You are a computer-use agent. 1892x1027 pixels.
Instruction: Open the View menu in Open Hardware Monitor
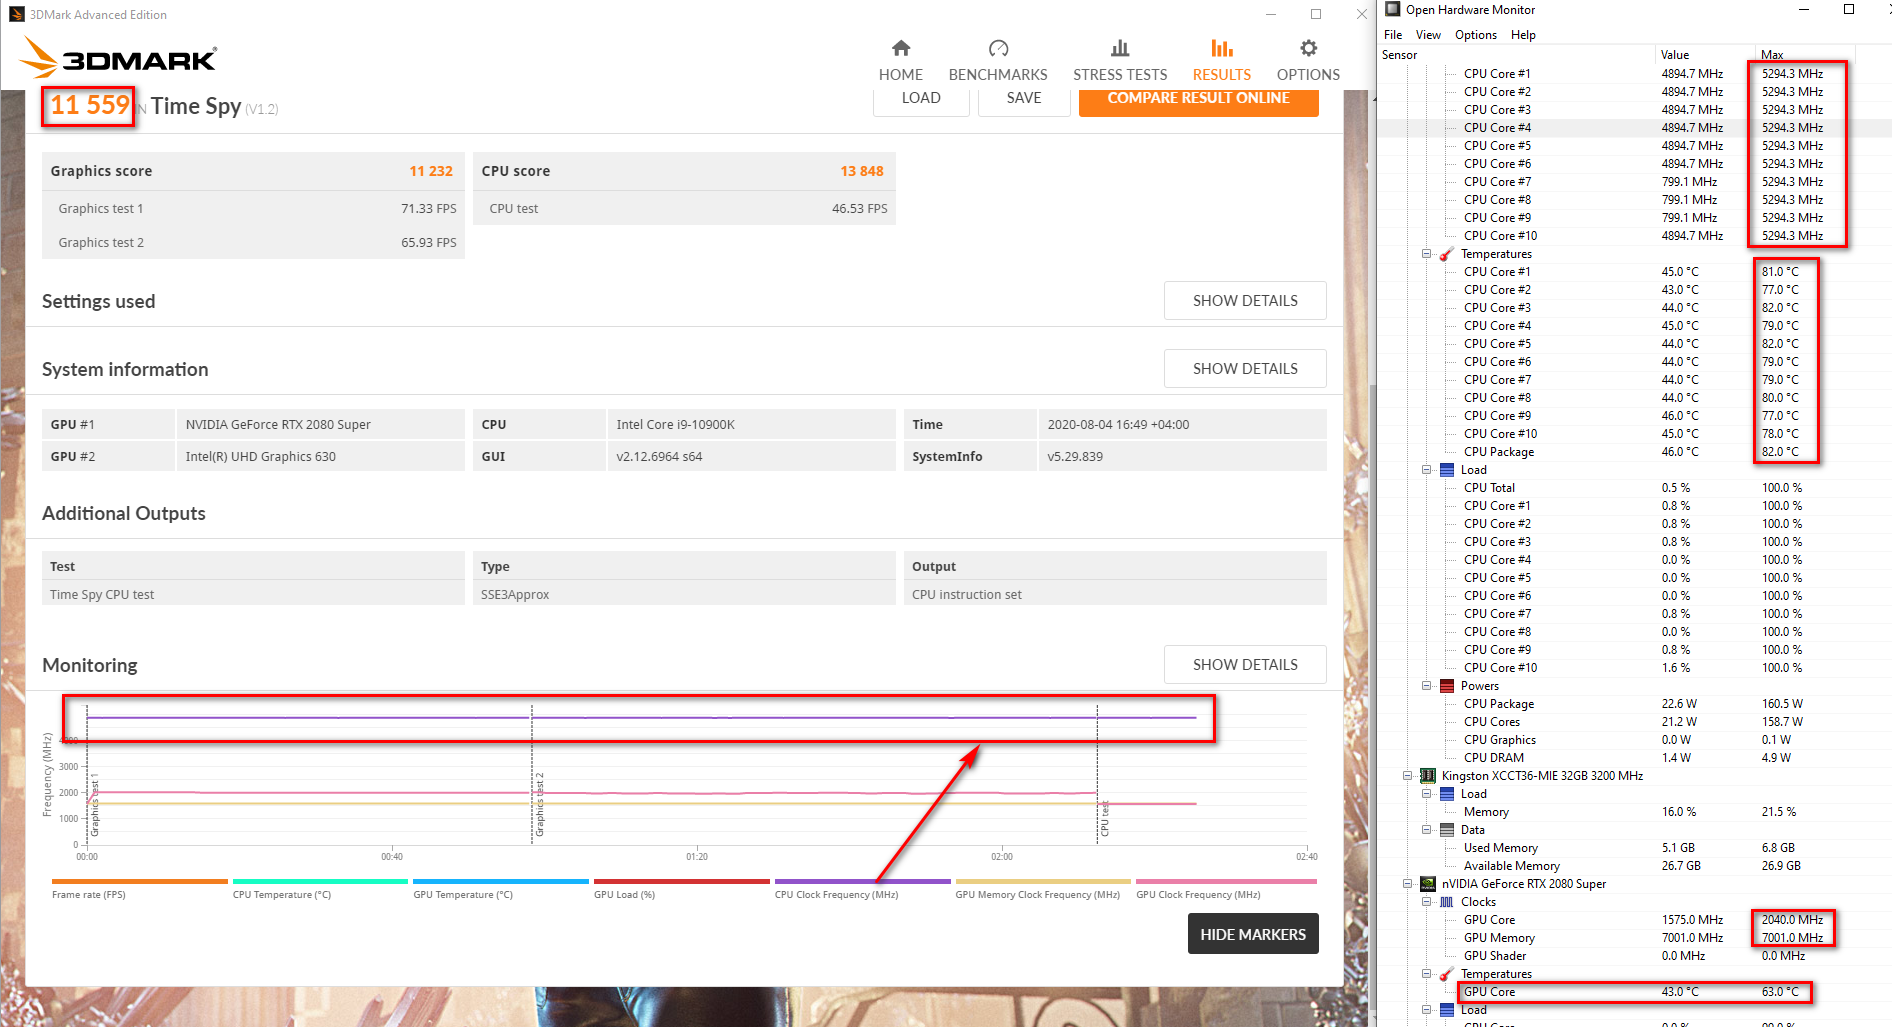(x=1428, y=35)
